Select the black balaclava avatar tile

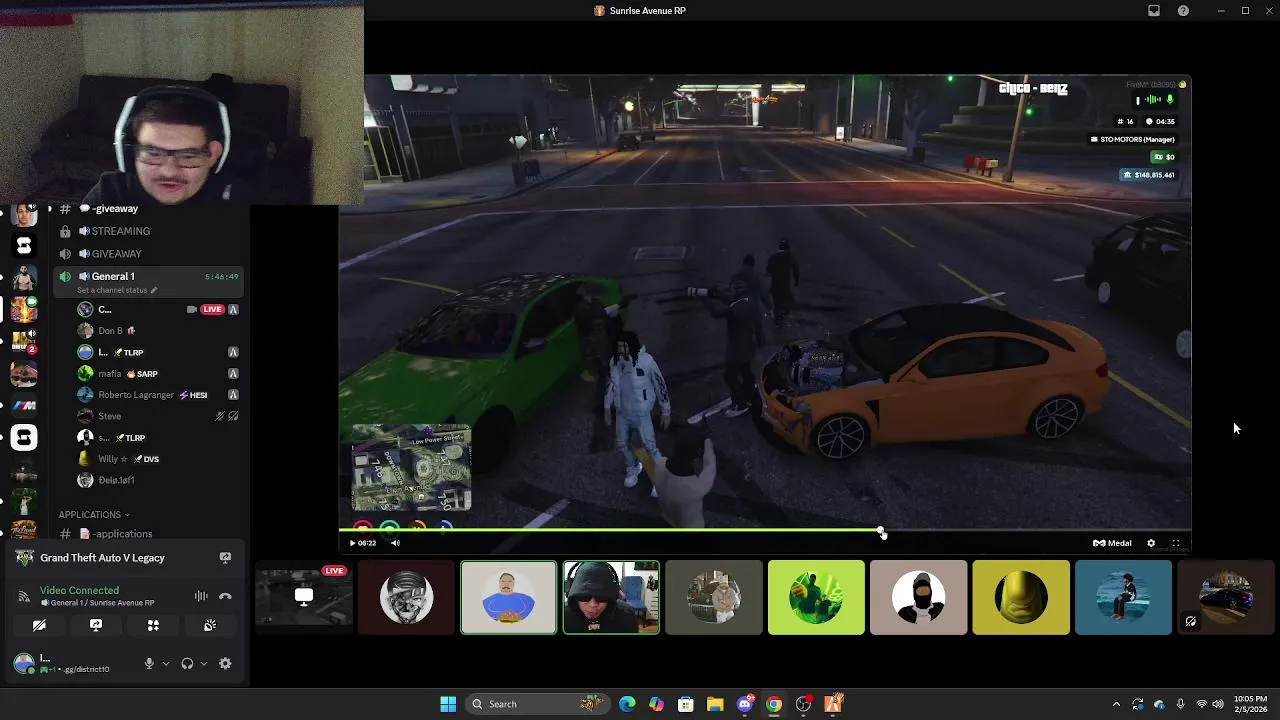click(x=918, y=597)
